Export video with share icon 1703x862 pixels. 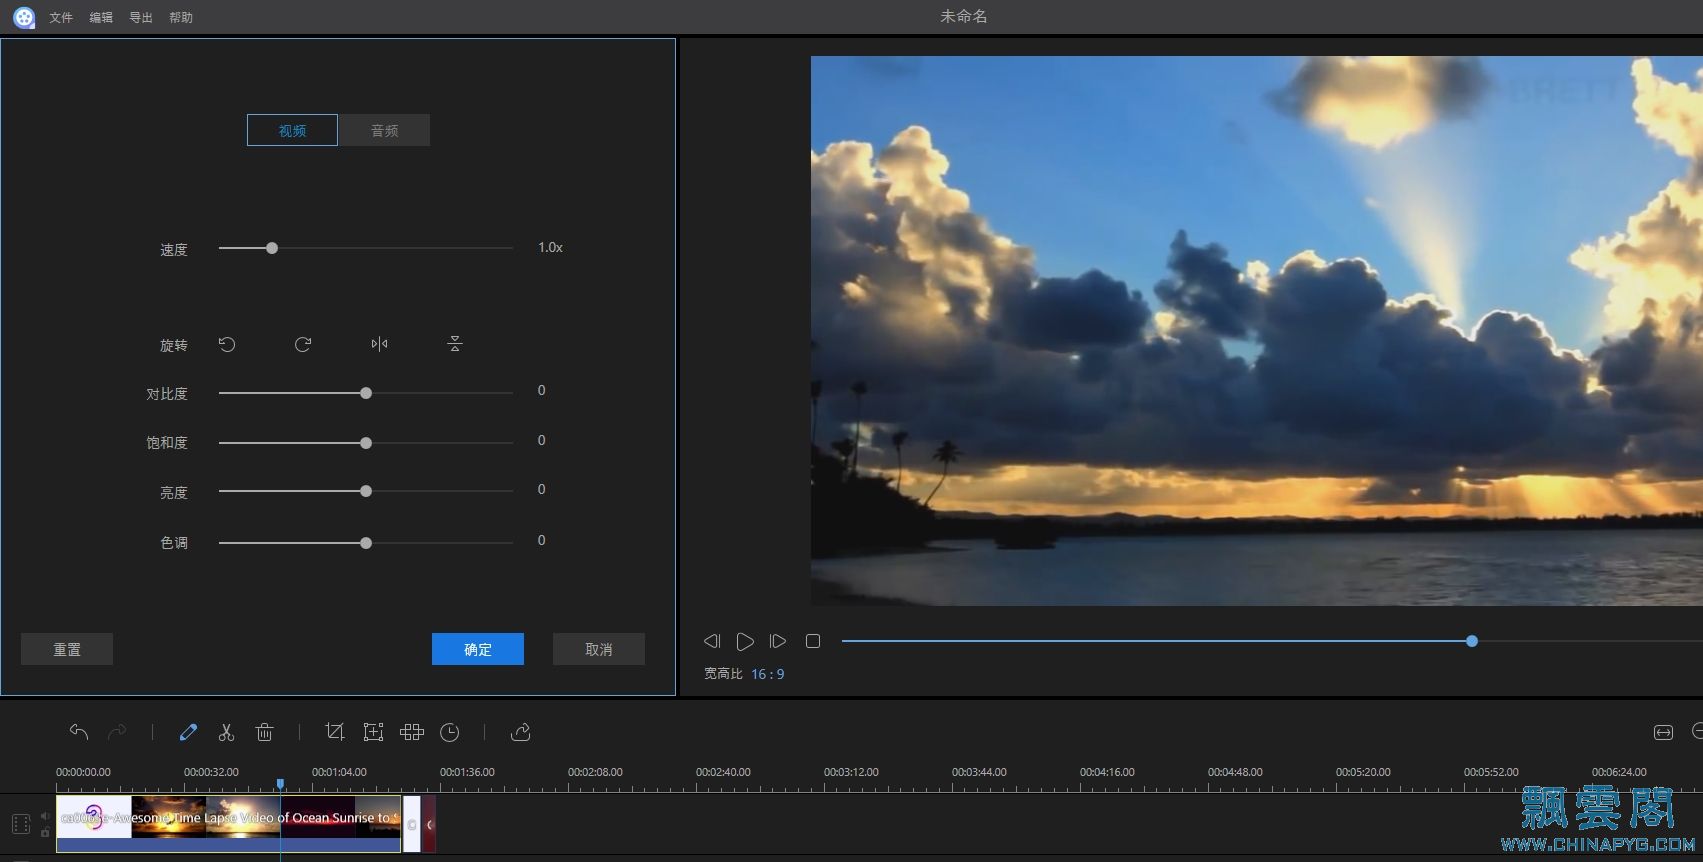521,732
